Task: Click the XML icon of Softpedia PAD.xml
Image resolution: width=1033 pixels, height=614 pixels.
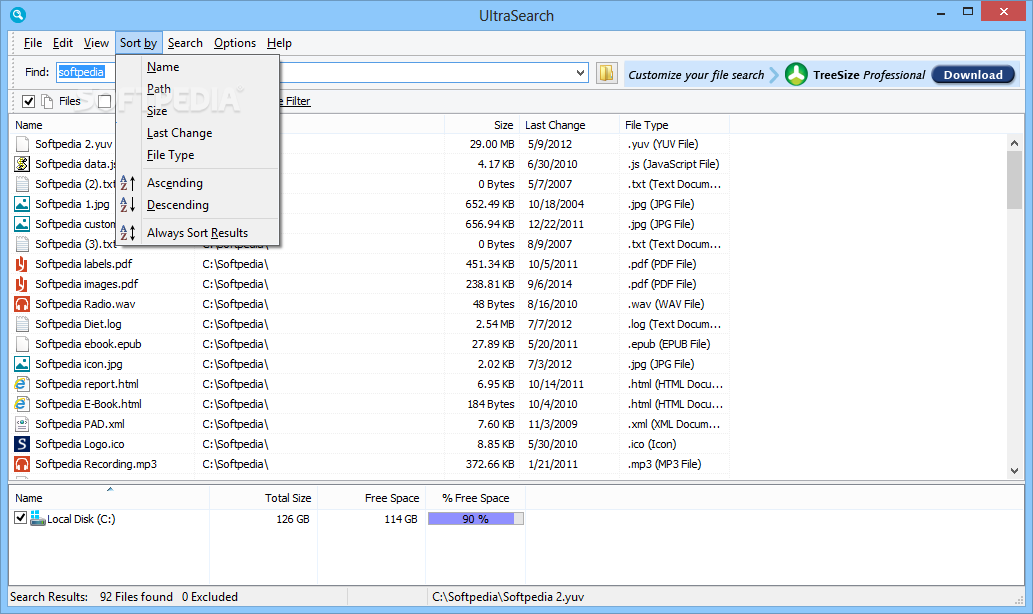Action: (22, 424)
